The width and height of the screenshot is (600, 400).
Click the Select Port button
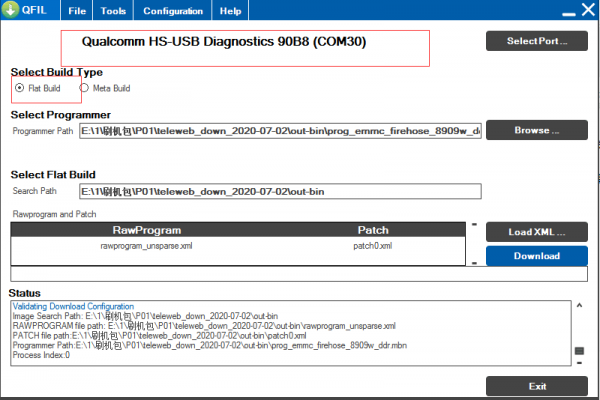(536, 41)
